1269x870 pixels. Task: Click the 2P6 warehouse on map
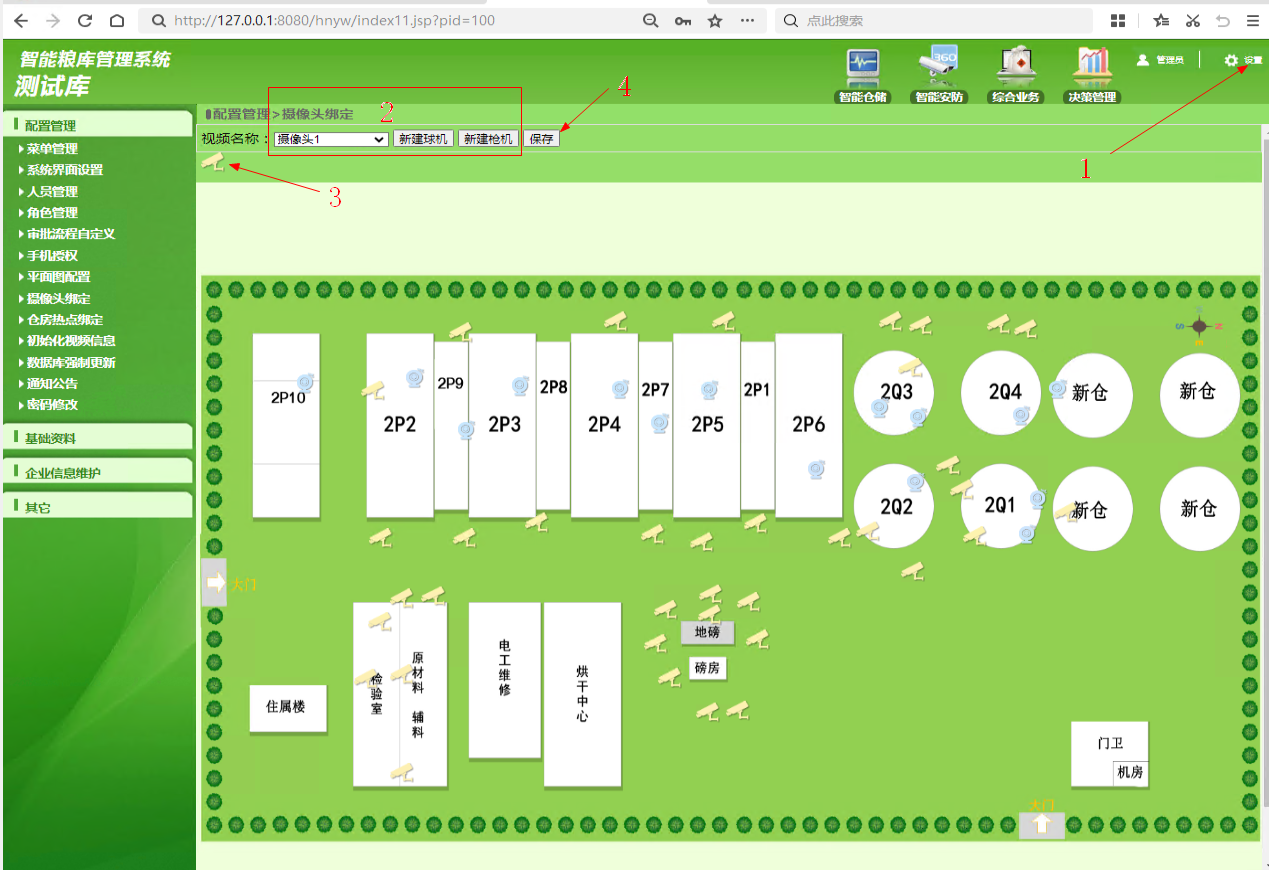[808, 425]
